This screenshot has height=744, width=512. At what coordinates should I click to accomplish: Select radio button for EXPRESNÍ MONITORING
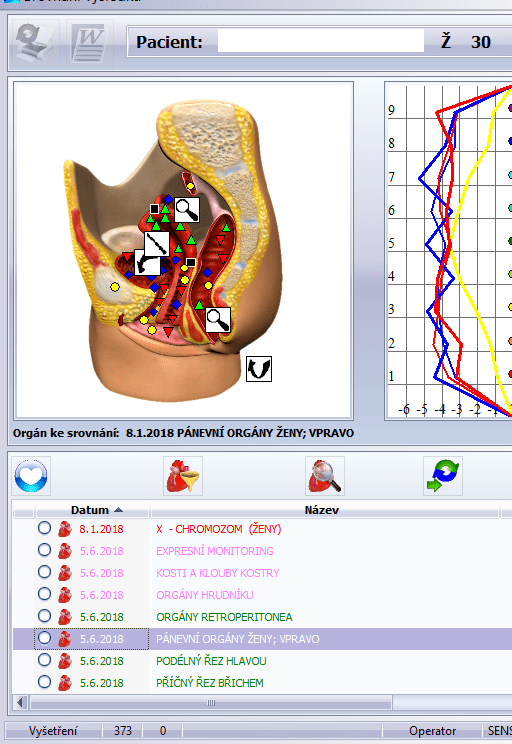(45, 550)
